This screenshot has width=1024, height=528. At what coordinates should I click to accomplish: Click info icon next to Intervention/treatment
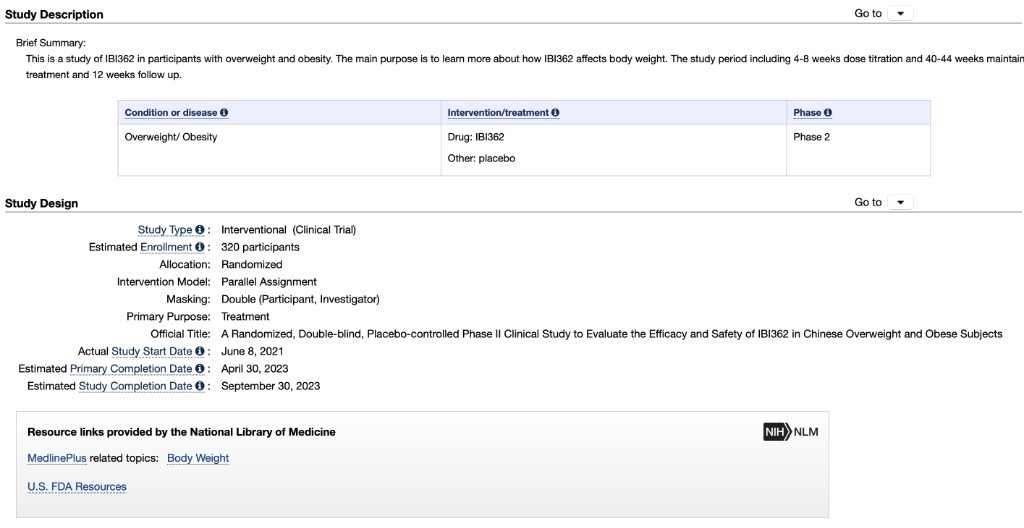(555, 113)
